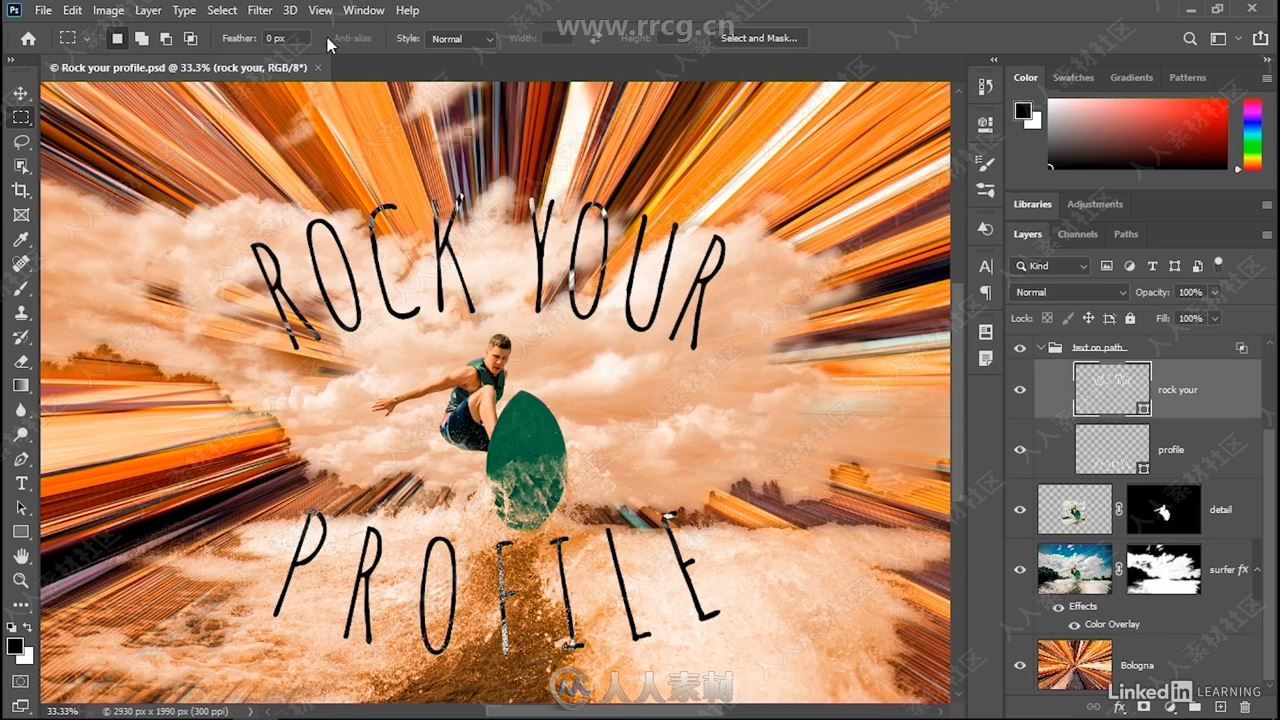Open the marquee tool preset picker arrow
Viewport: 1280px width, 720px height.
(87, 39)
